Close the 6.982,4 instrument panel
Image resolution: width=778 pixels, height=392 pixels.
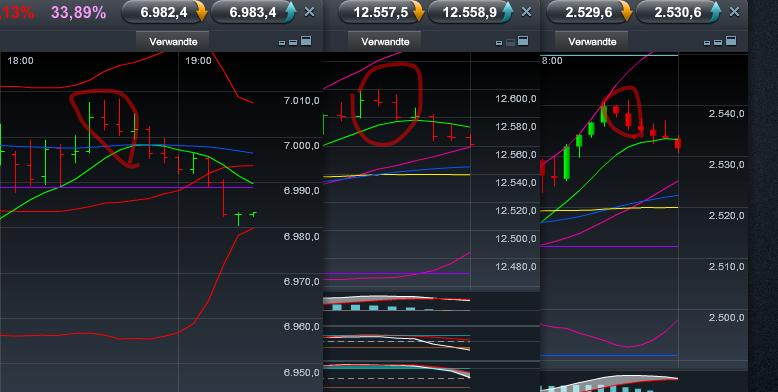(310, 12)
